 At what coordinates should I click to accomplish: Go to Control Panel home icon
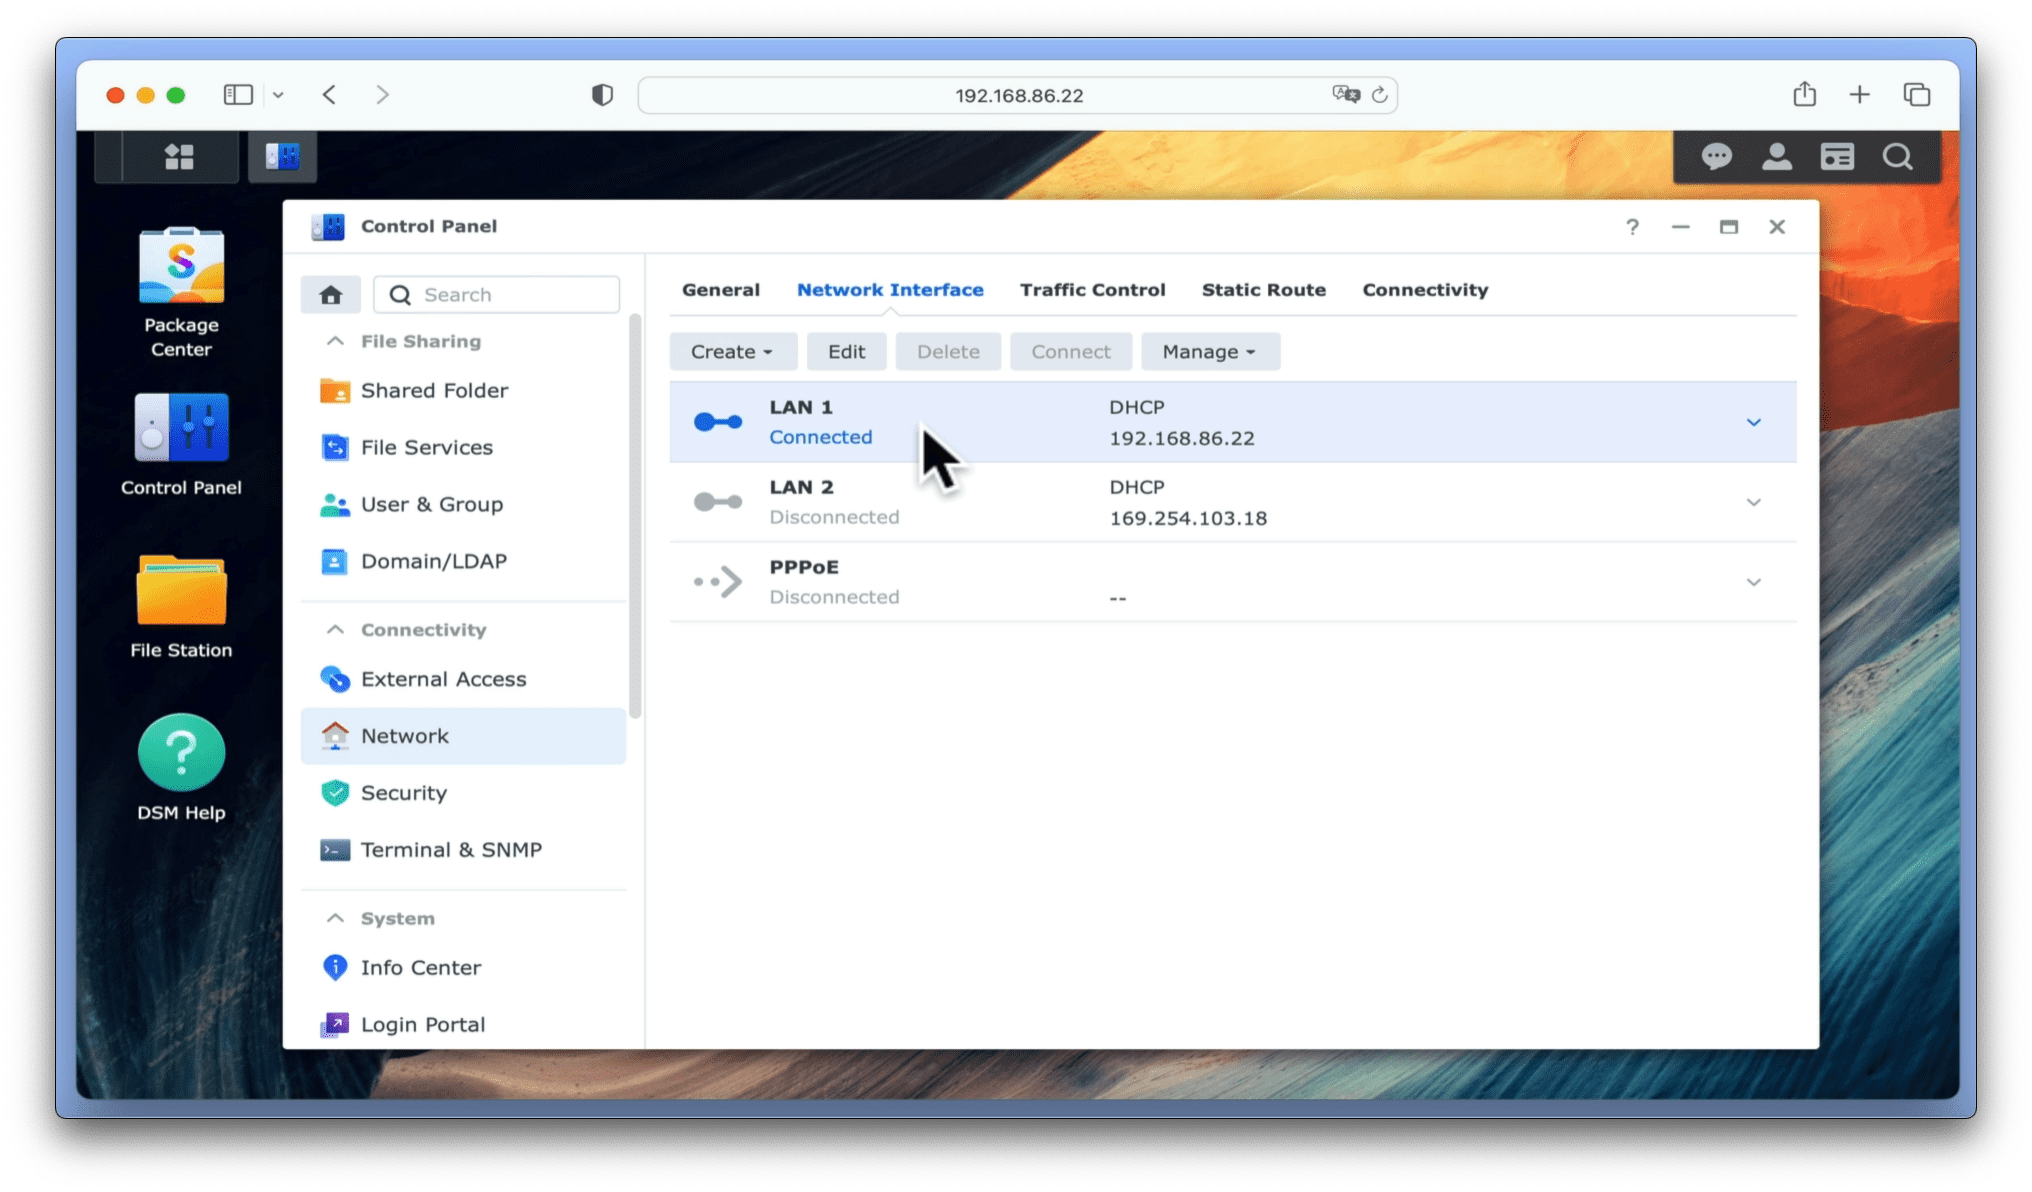pyautogui.click(x=331, y=295)
